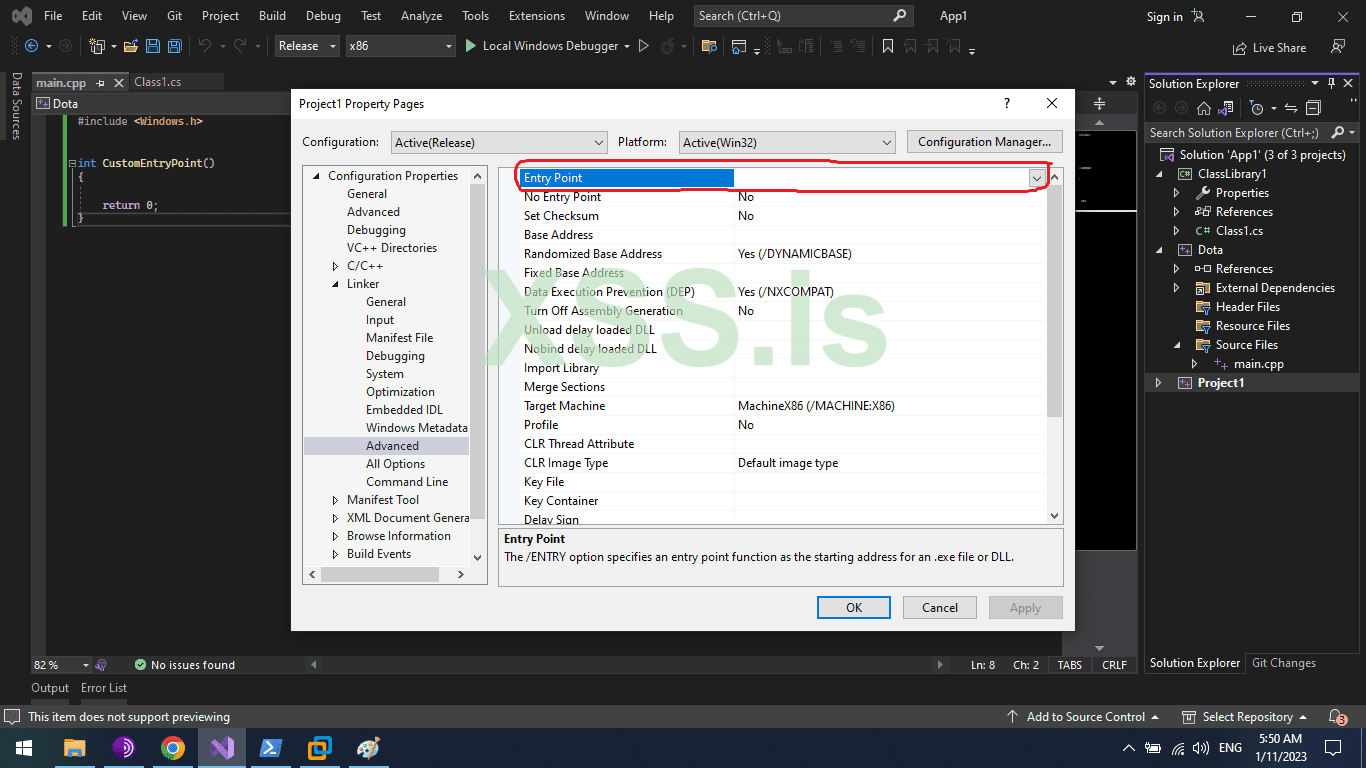
Task: Click the Live Share icon
Action: (x=1242, y=47)
